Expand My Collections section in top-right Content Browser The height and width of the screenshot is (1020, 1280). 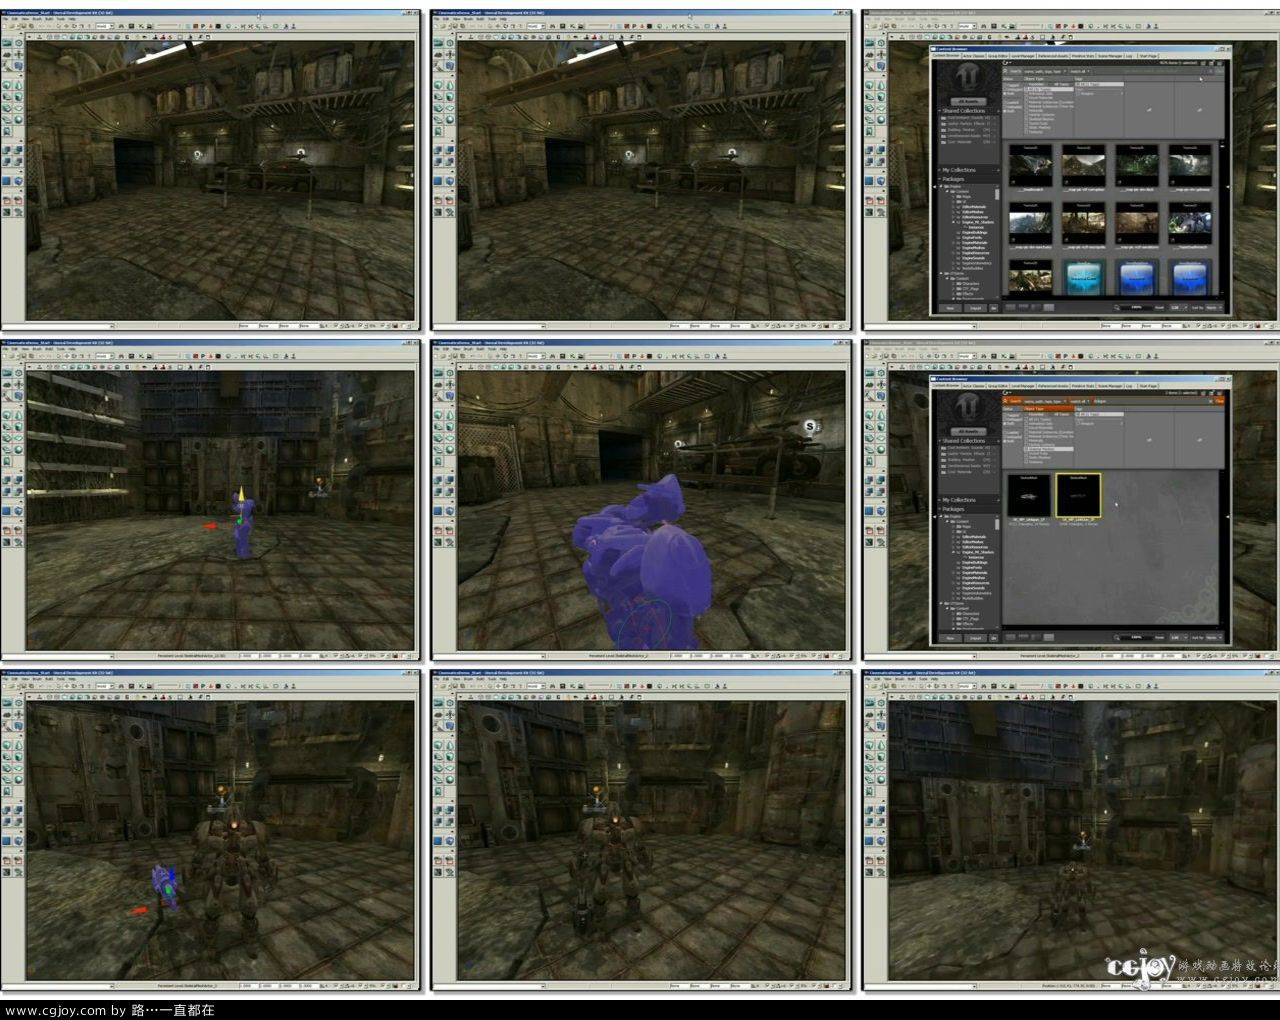tap(939, 170)
